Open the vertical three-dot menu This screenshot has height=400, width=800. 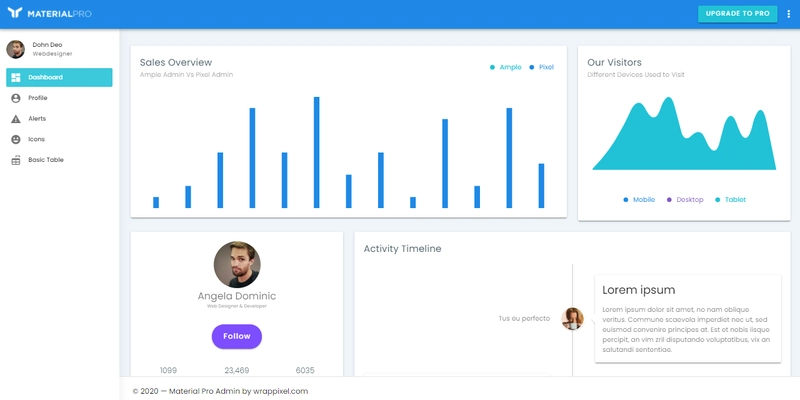[x=789, y=14]
